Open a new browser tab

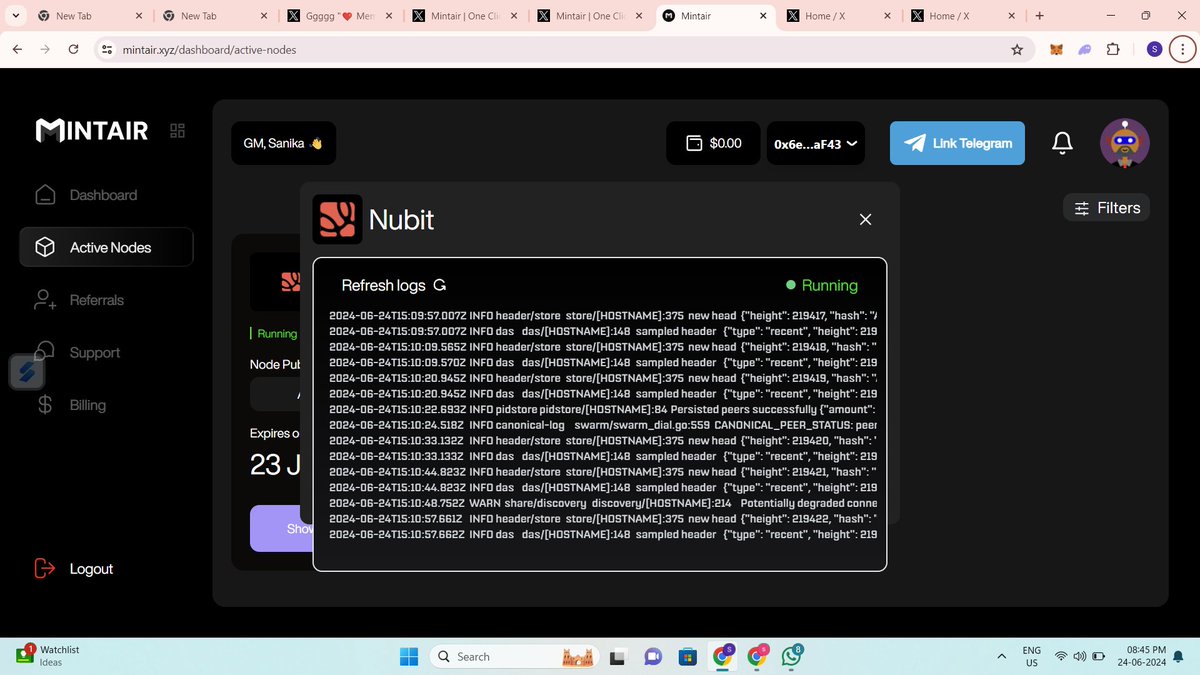tap(1040, 16)
